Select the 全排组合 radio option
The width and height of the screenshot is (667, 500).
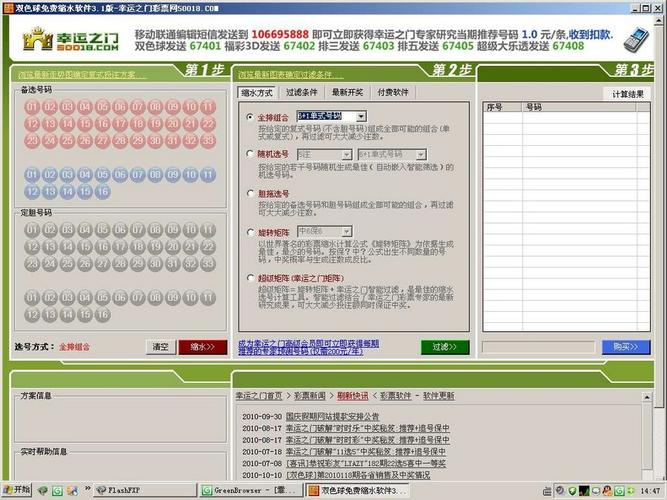250,117
